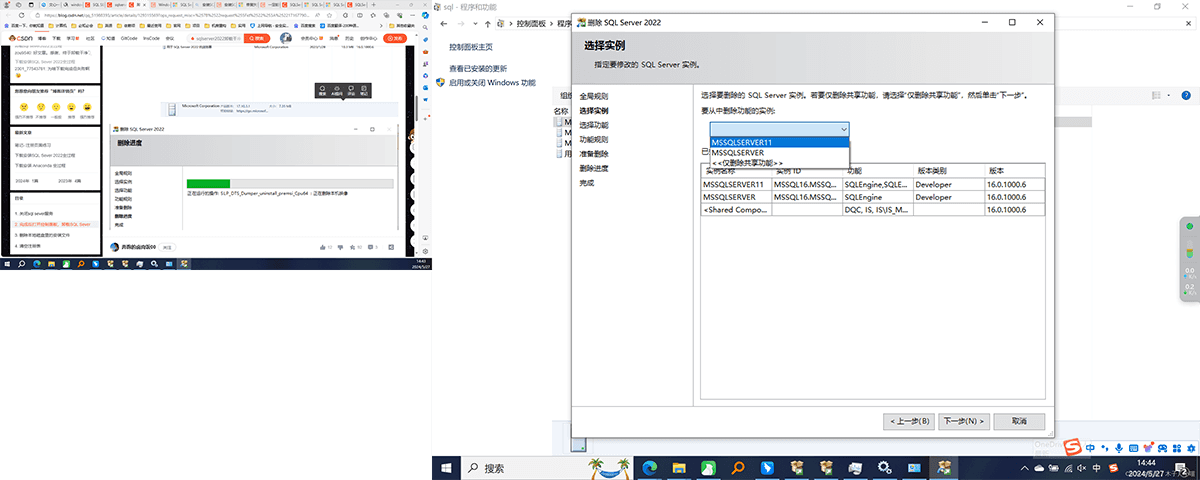
Task: Click step 准备删除 in setup sidebar
Action: point(593,154)
